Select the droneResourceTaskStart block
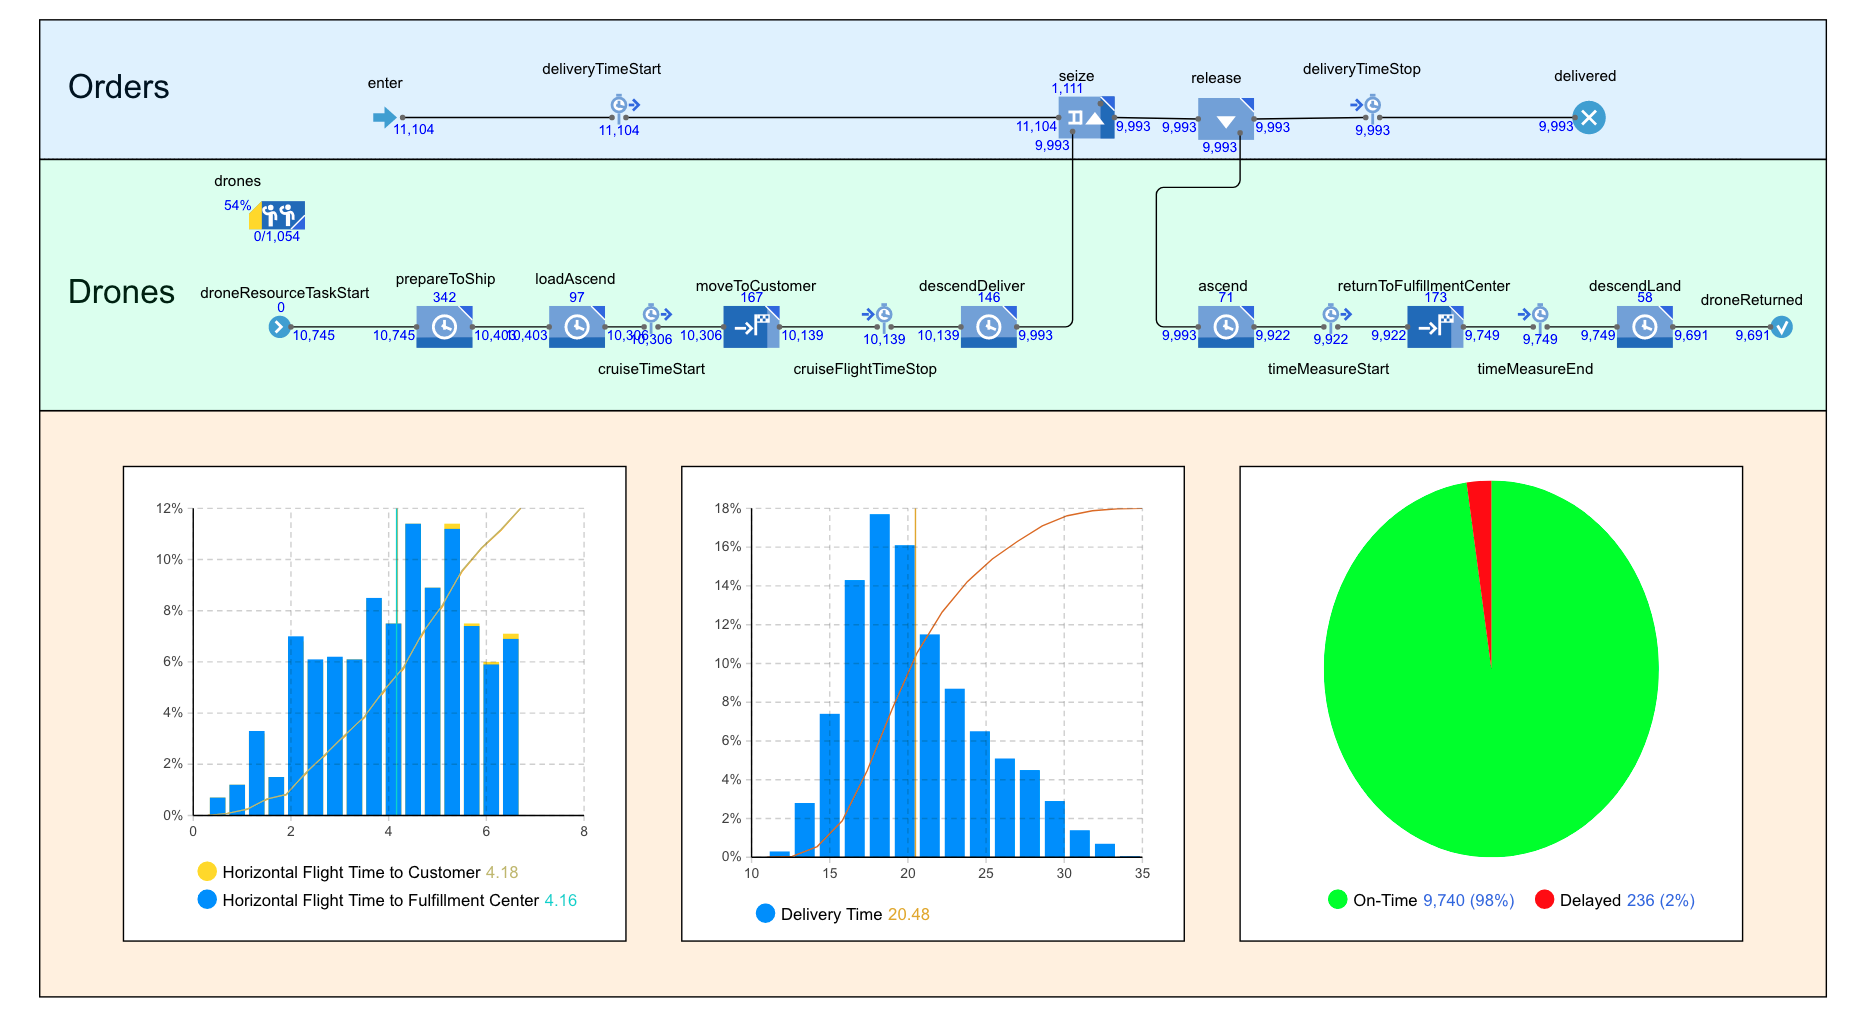The height and width of the screenshot is (1026, 1864). pos(280,327)
